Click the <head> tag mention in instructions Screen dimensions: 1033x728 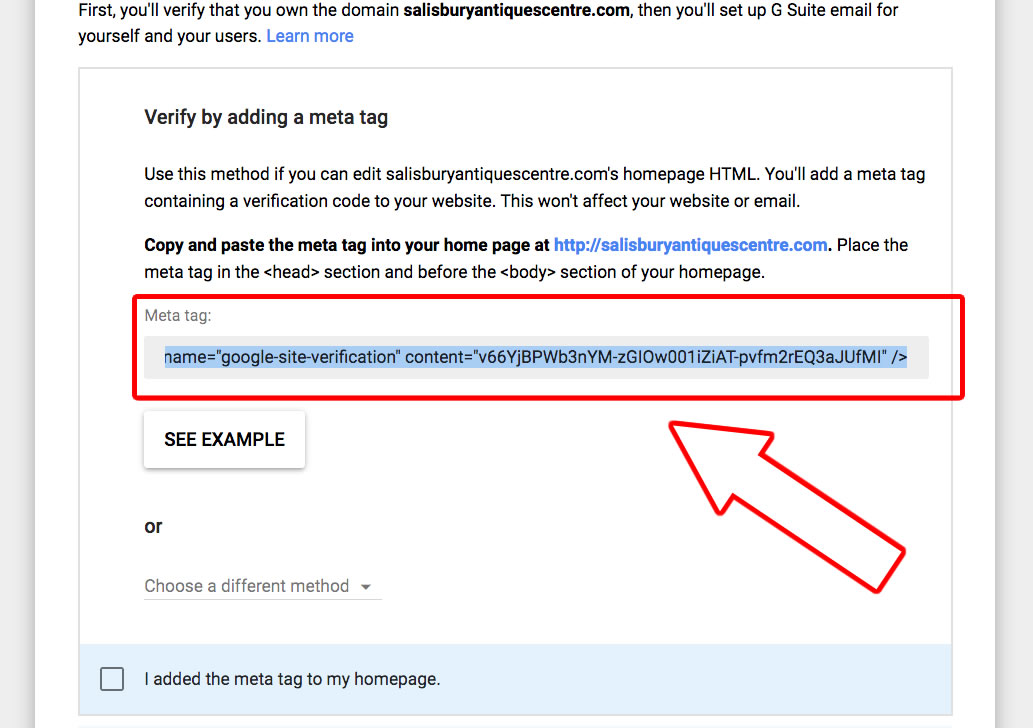[297, 272]
